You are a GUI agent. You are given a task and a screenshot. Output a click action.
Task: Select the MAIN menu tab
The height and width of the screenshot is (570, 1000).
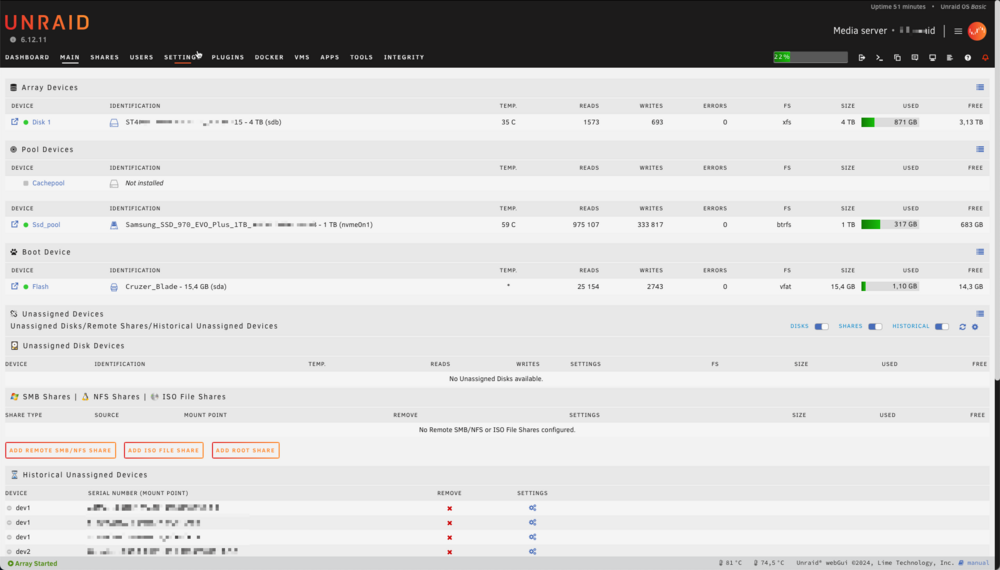70,57
